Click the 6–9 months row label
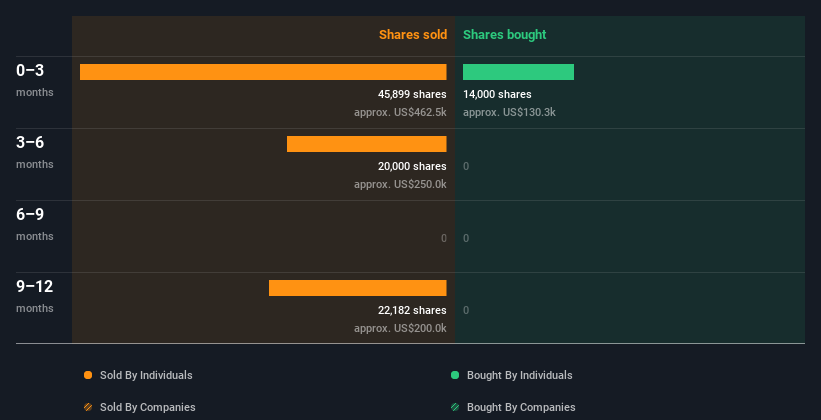 [35, 224]
